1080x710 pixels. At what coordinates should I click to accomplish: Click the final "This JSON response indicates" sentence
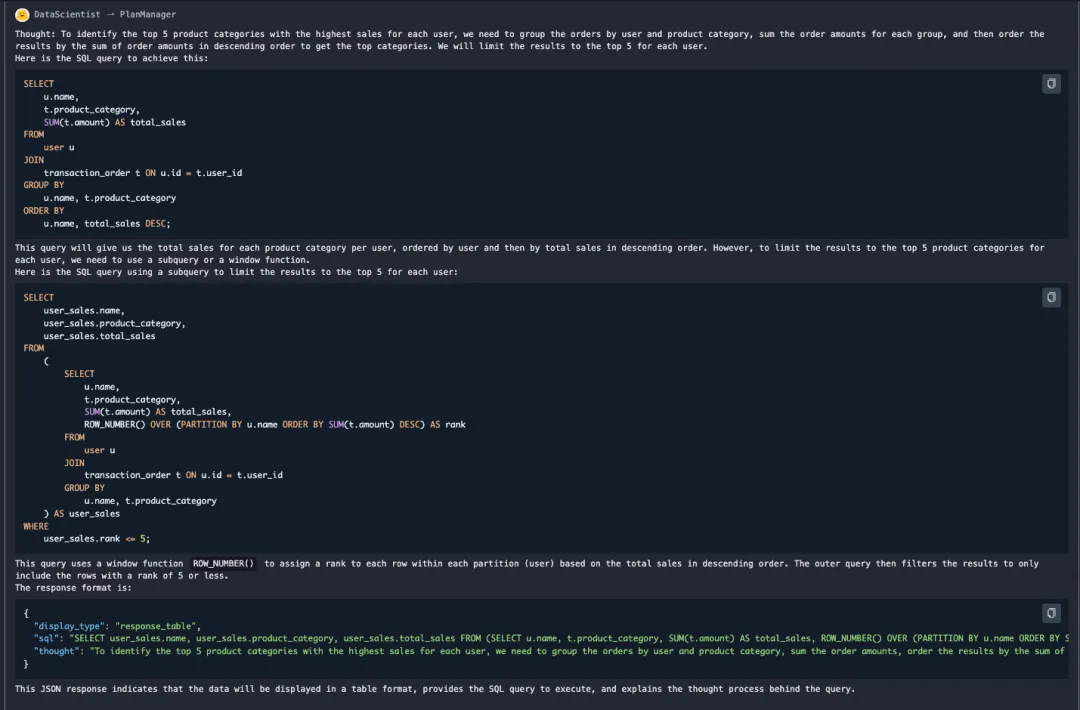tap(435, 689)
